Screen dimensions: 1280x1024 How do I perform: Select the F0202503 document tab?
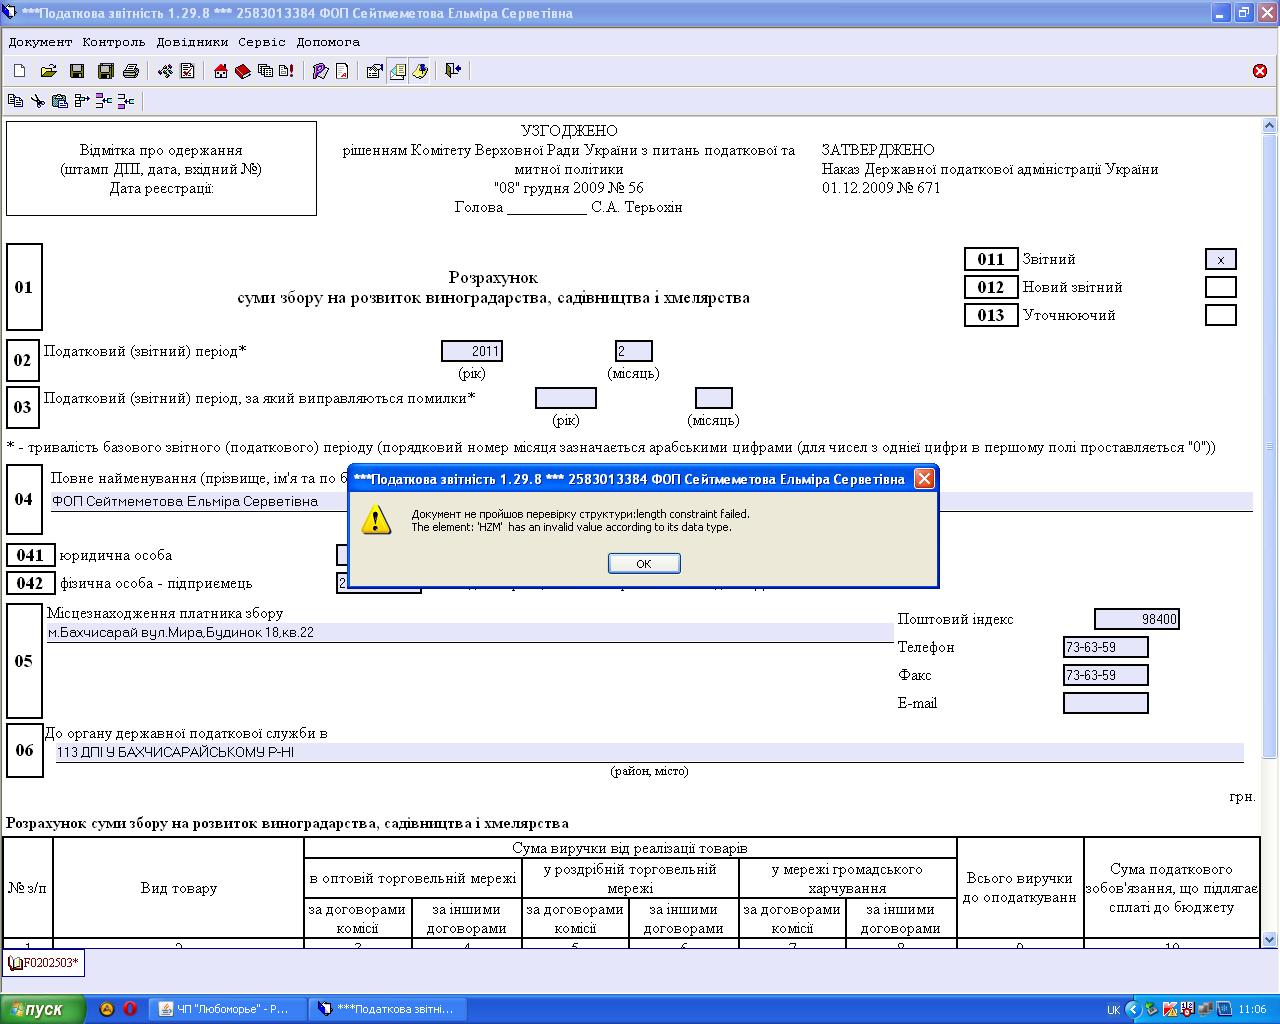click(44, 964)
